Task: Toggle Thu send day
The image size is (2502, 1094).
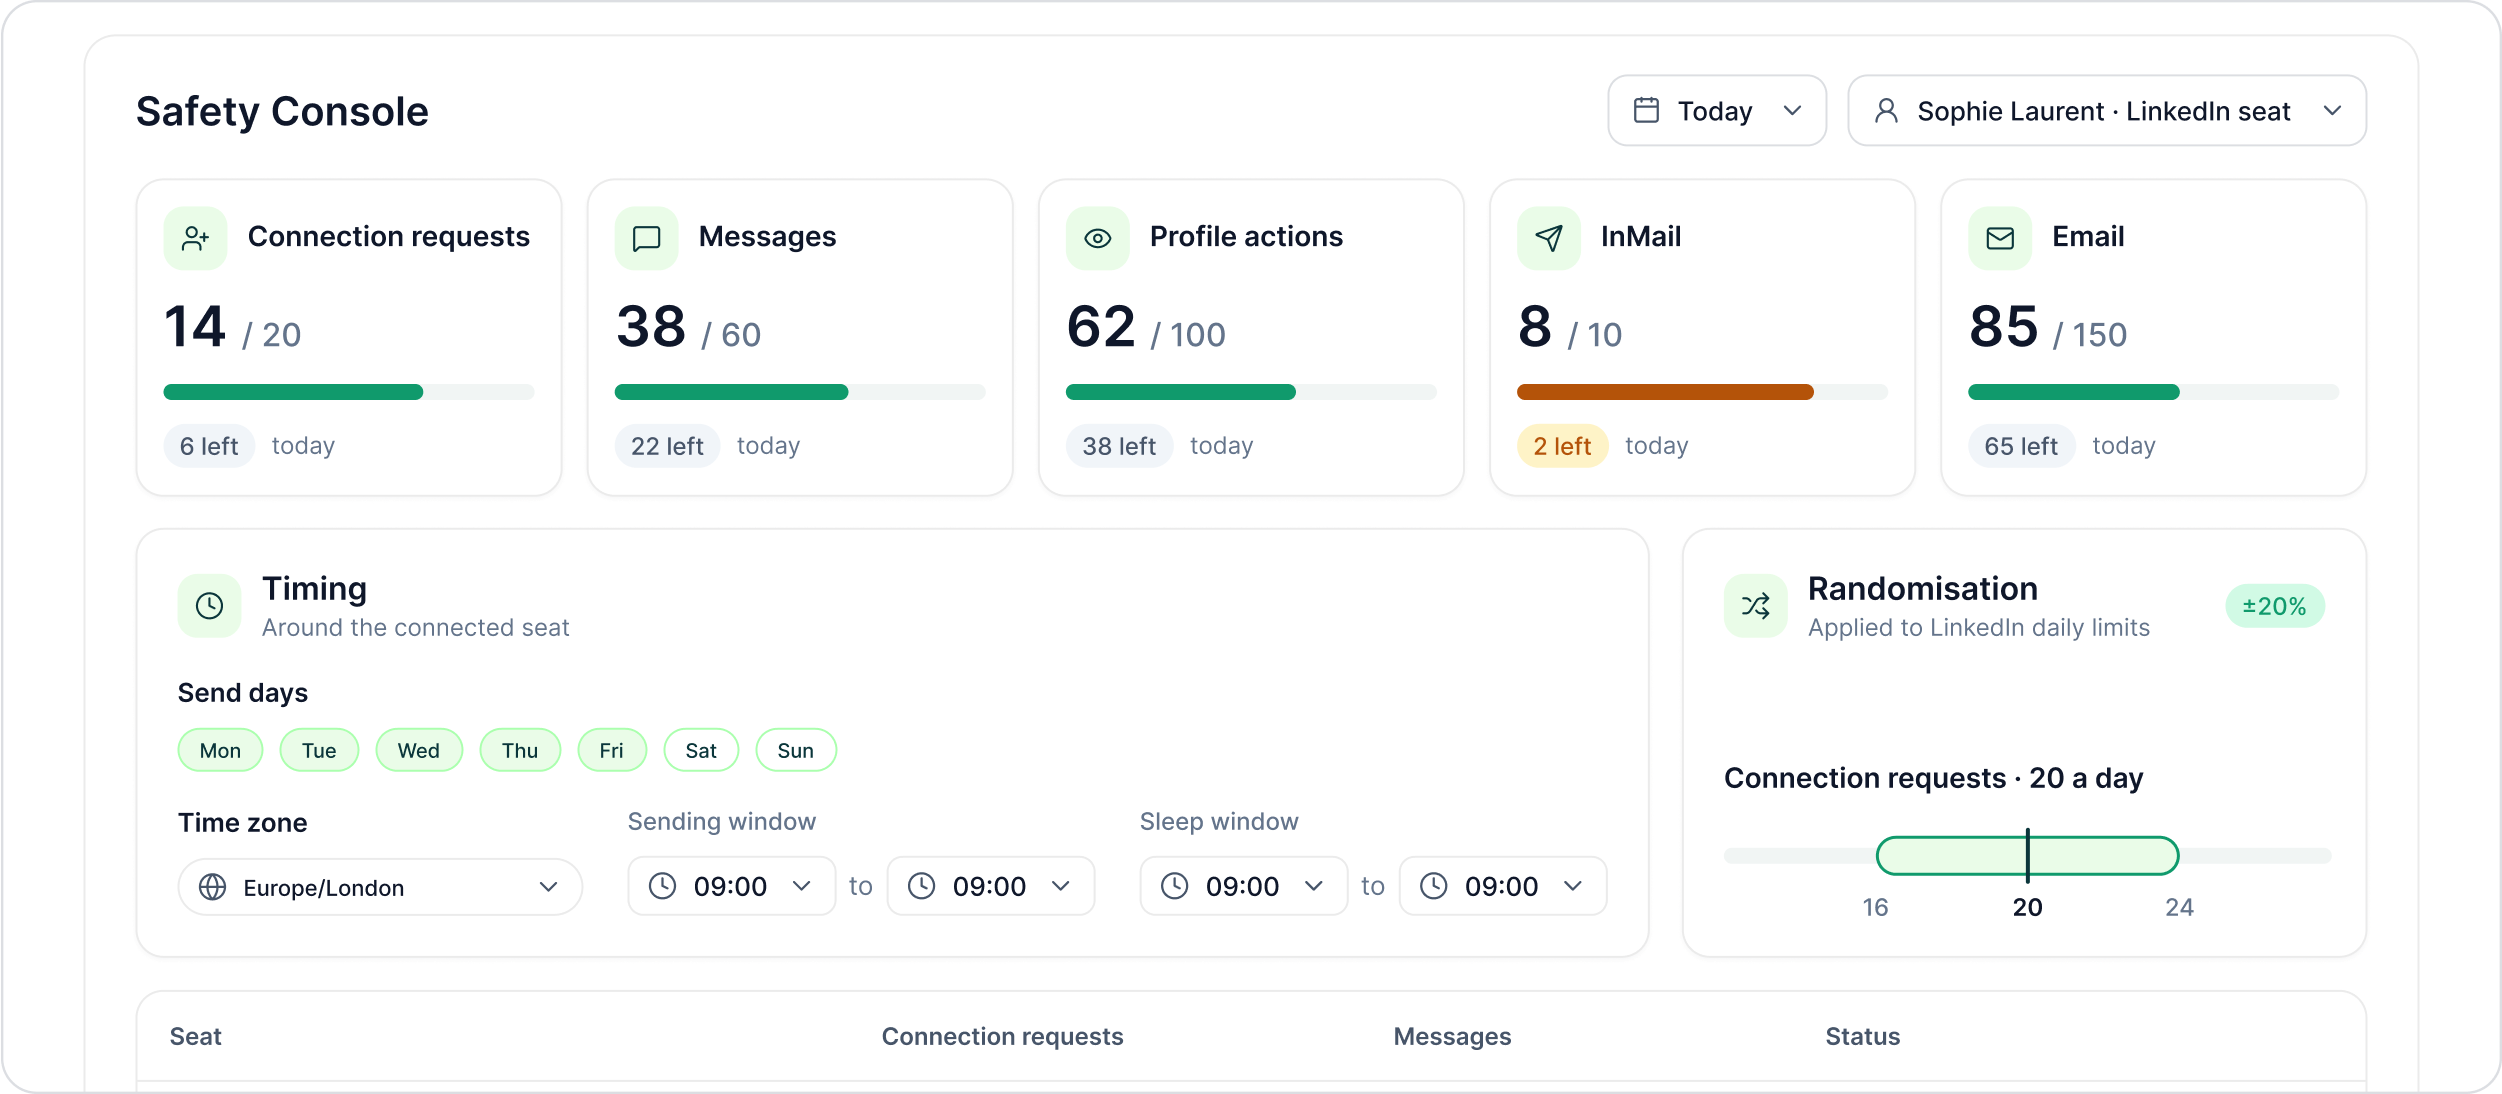Action: [520, 750]
